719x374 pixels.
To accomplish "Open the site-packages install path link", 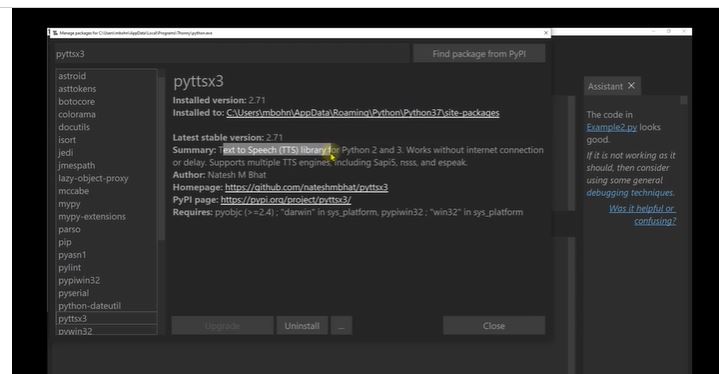I will [x=363, y=113].
